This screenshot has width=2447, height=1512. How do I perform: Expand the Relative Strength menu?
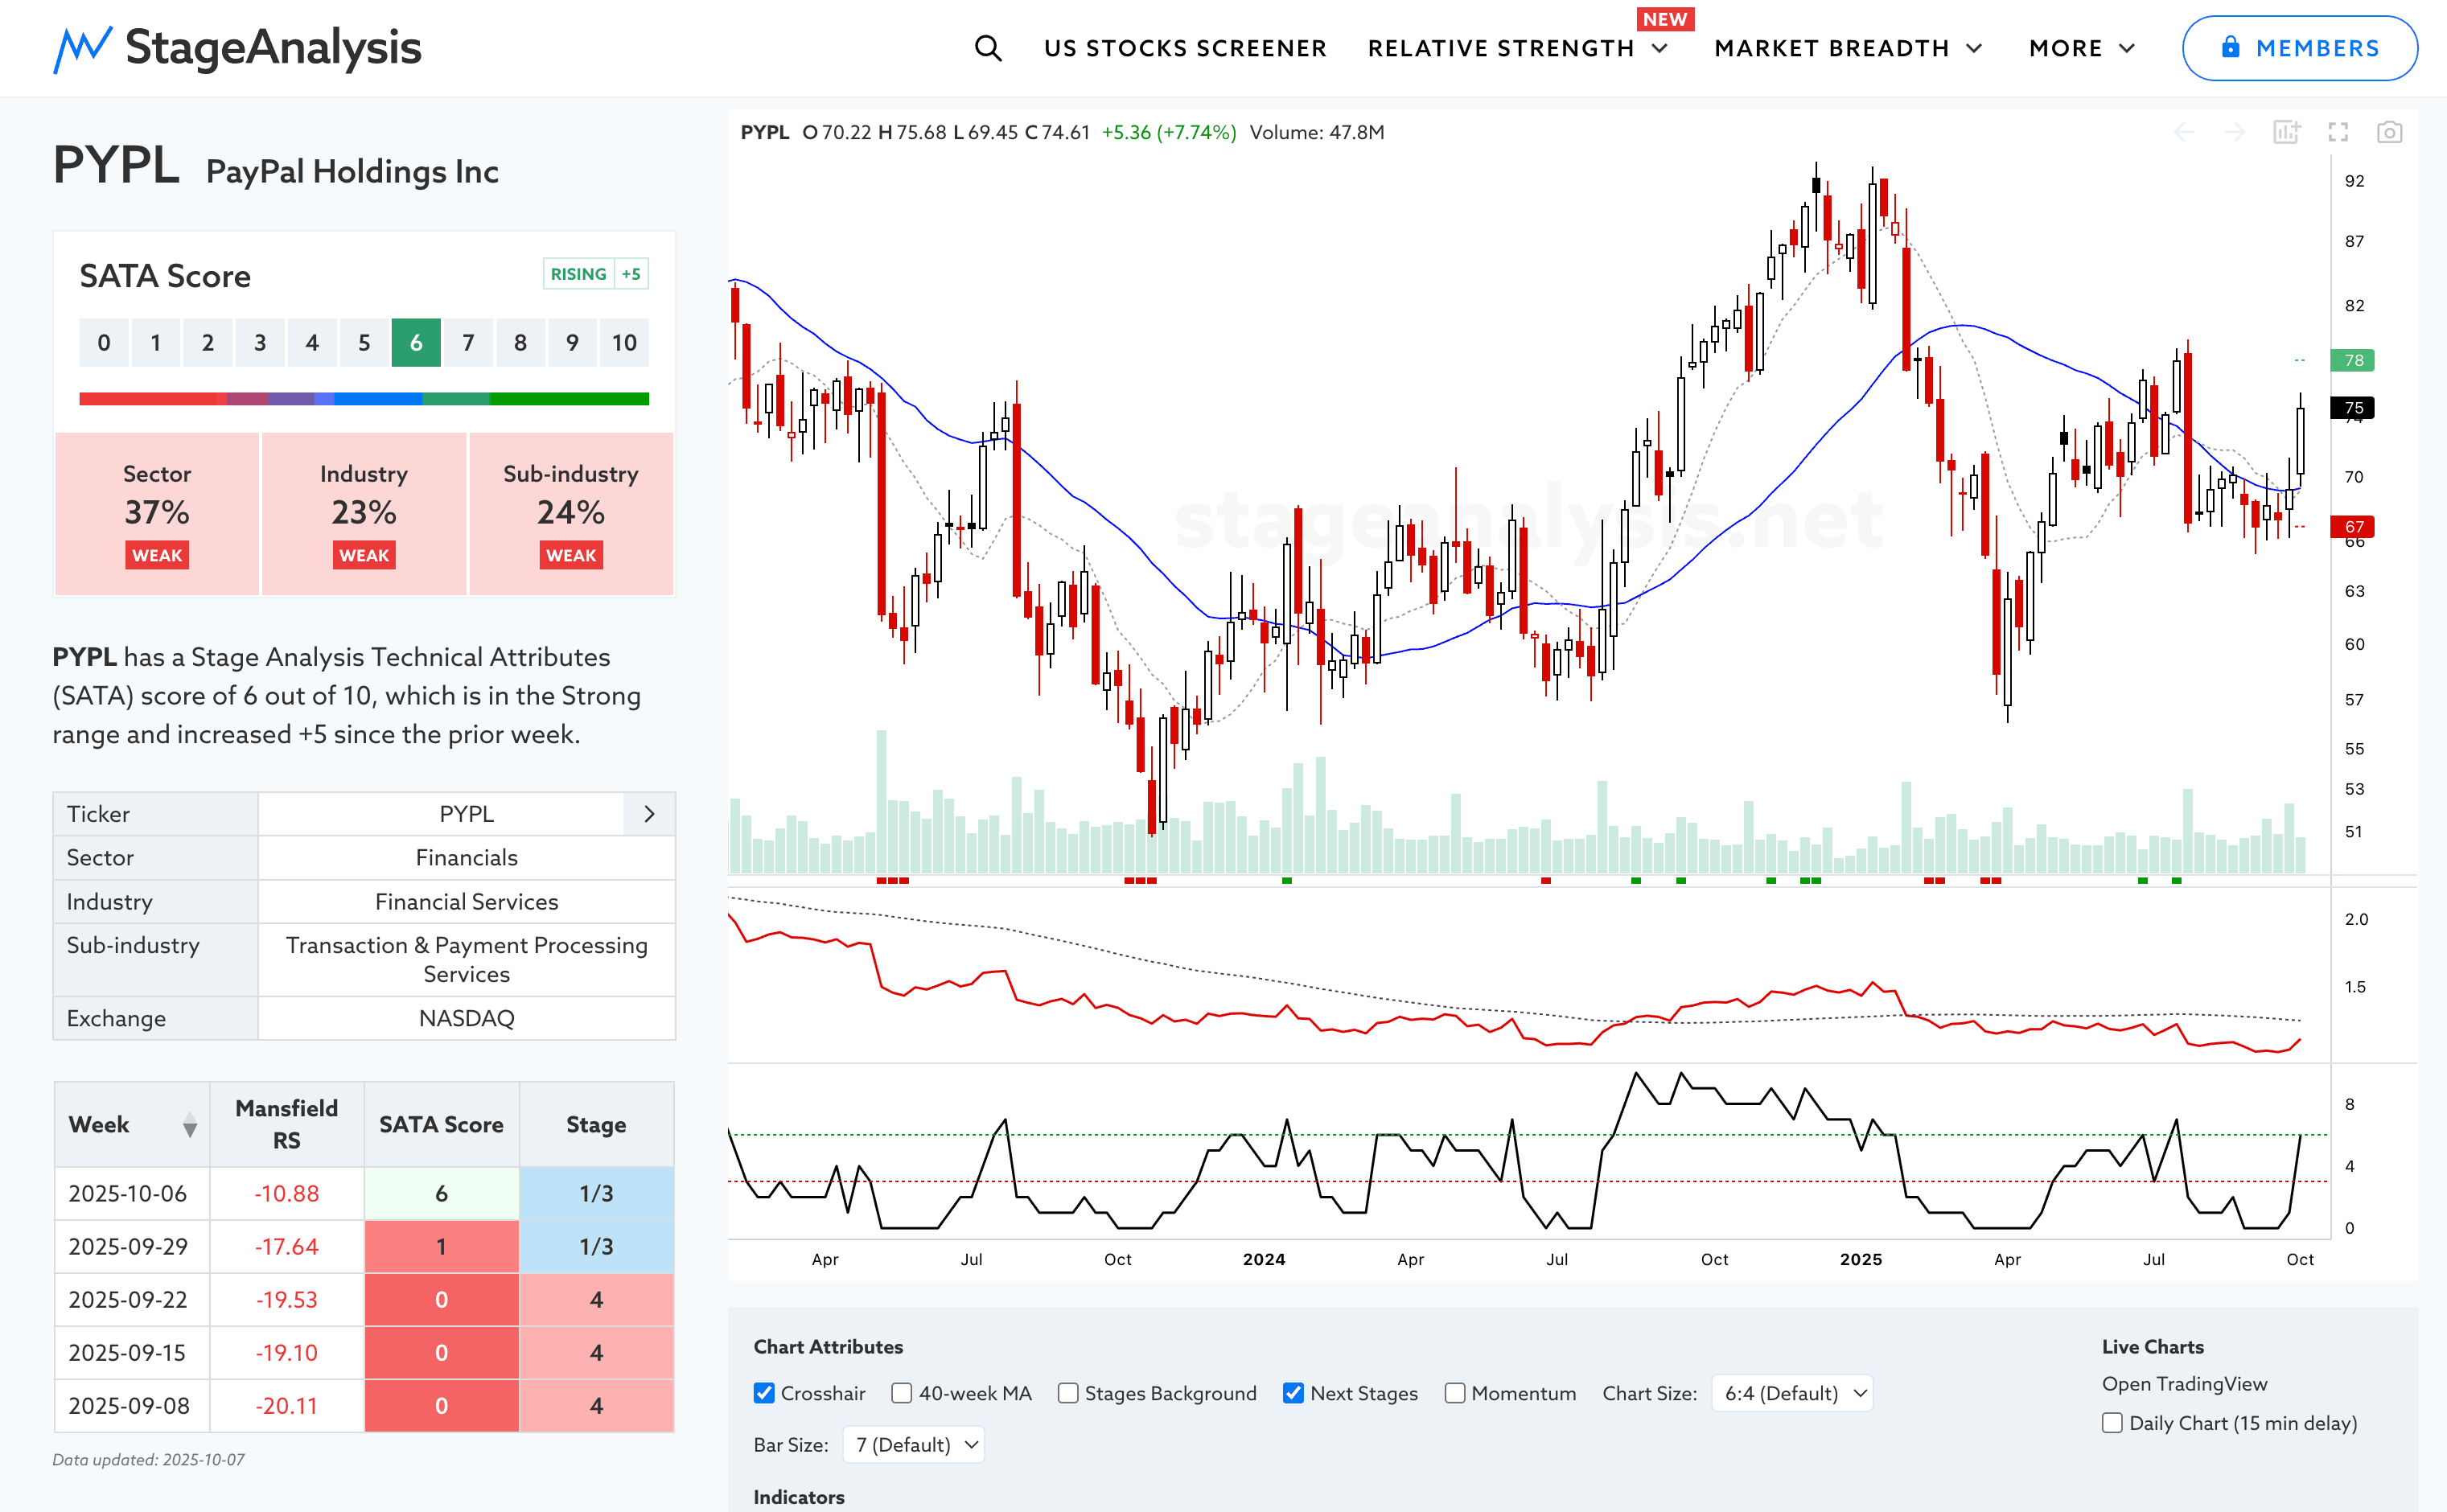pos(1517,48)
